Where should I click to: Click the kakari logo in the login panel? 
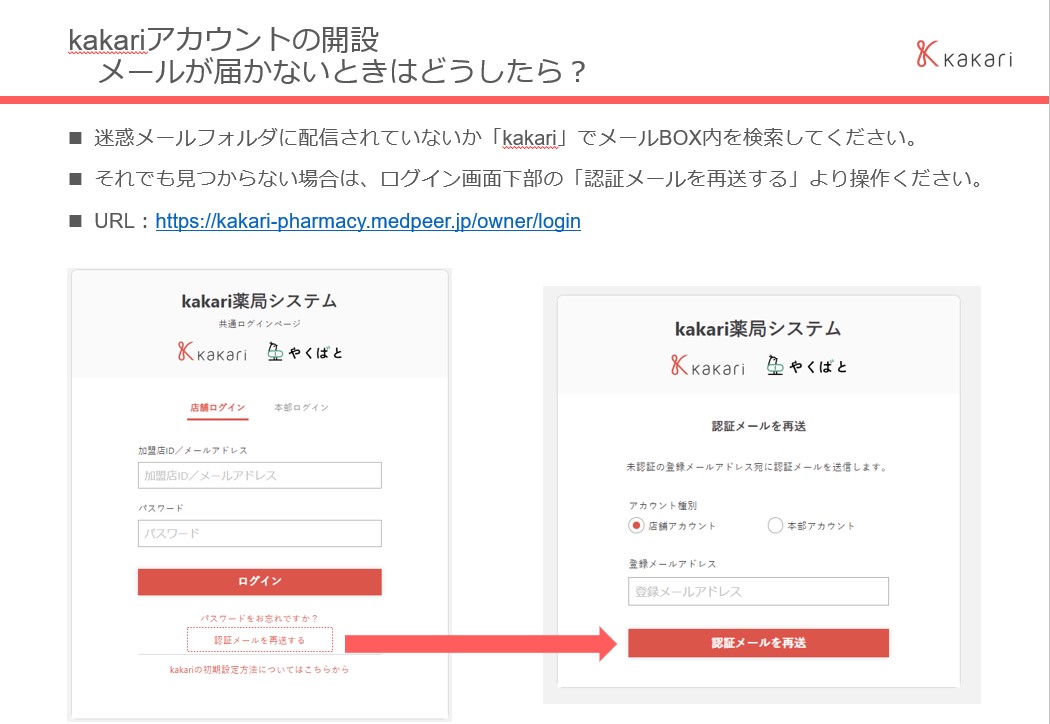(x=212, y=352)
